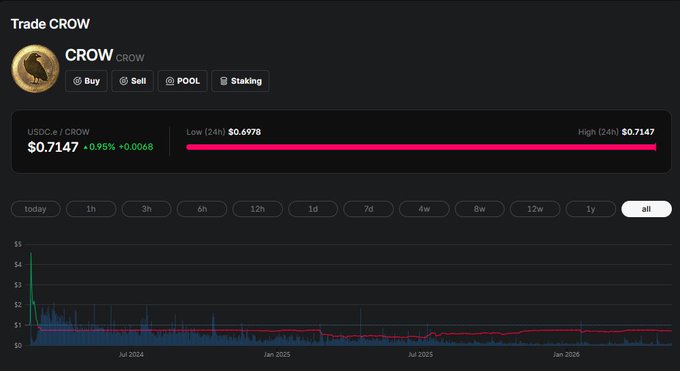The width and height of the screenshot is (680, 371).
Task: Click the $1 y-axis label
Action: (x=18, y=325)
